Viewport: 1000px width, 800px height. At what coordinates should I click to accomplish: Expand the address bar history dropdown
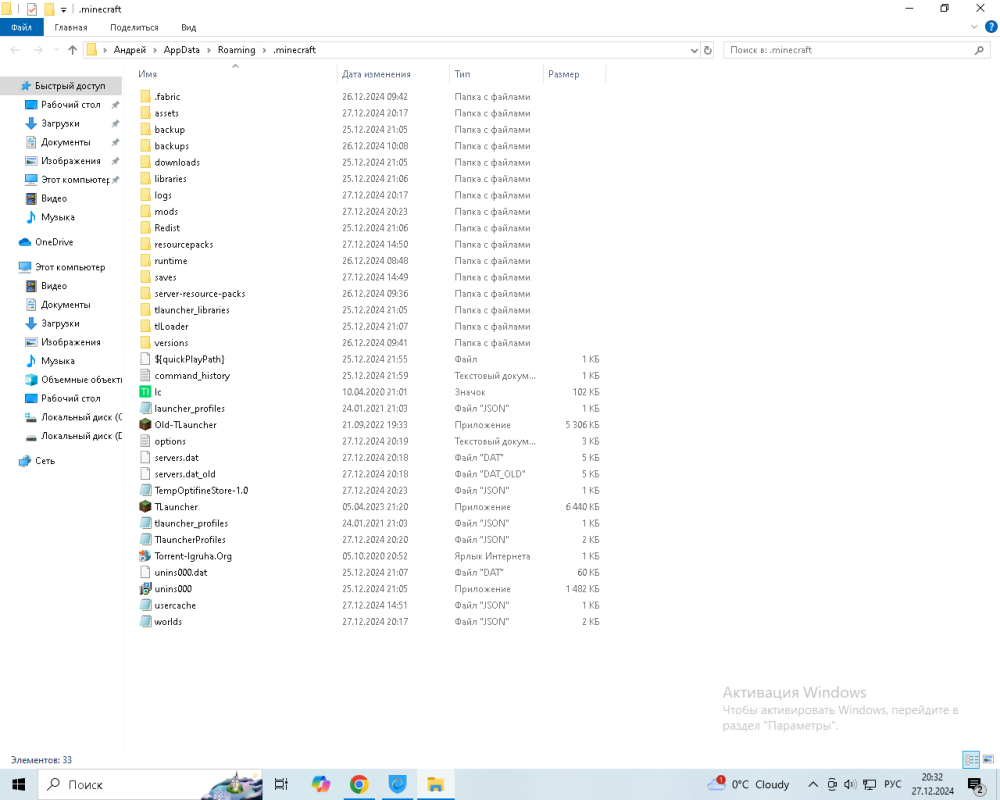coord(694,50)
